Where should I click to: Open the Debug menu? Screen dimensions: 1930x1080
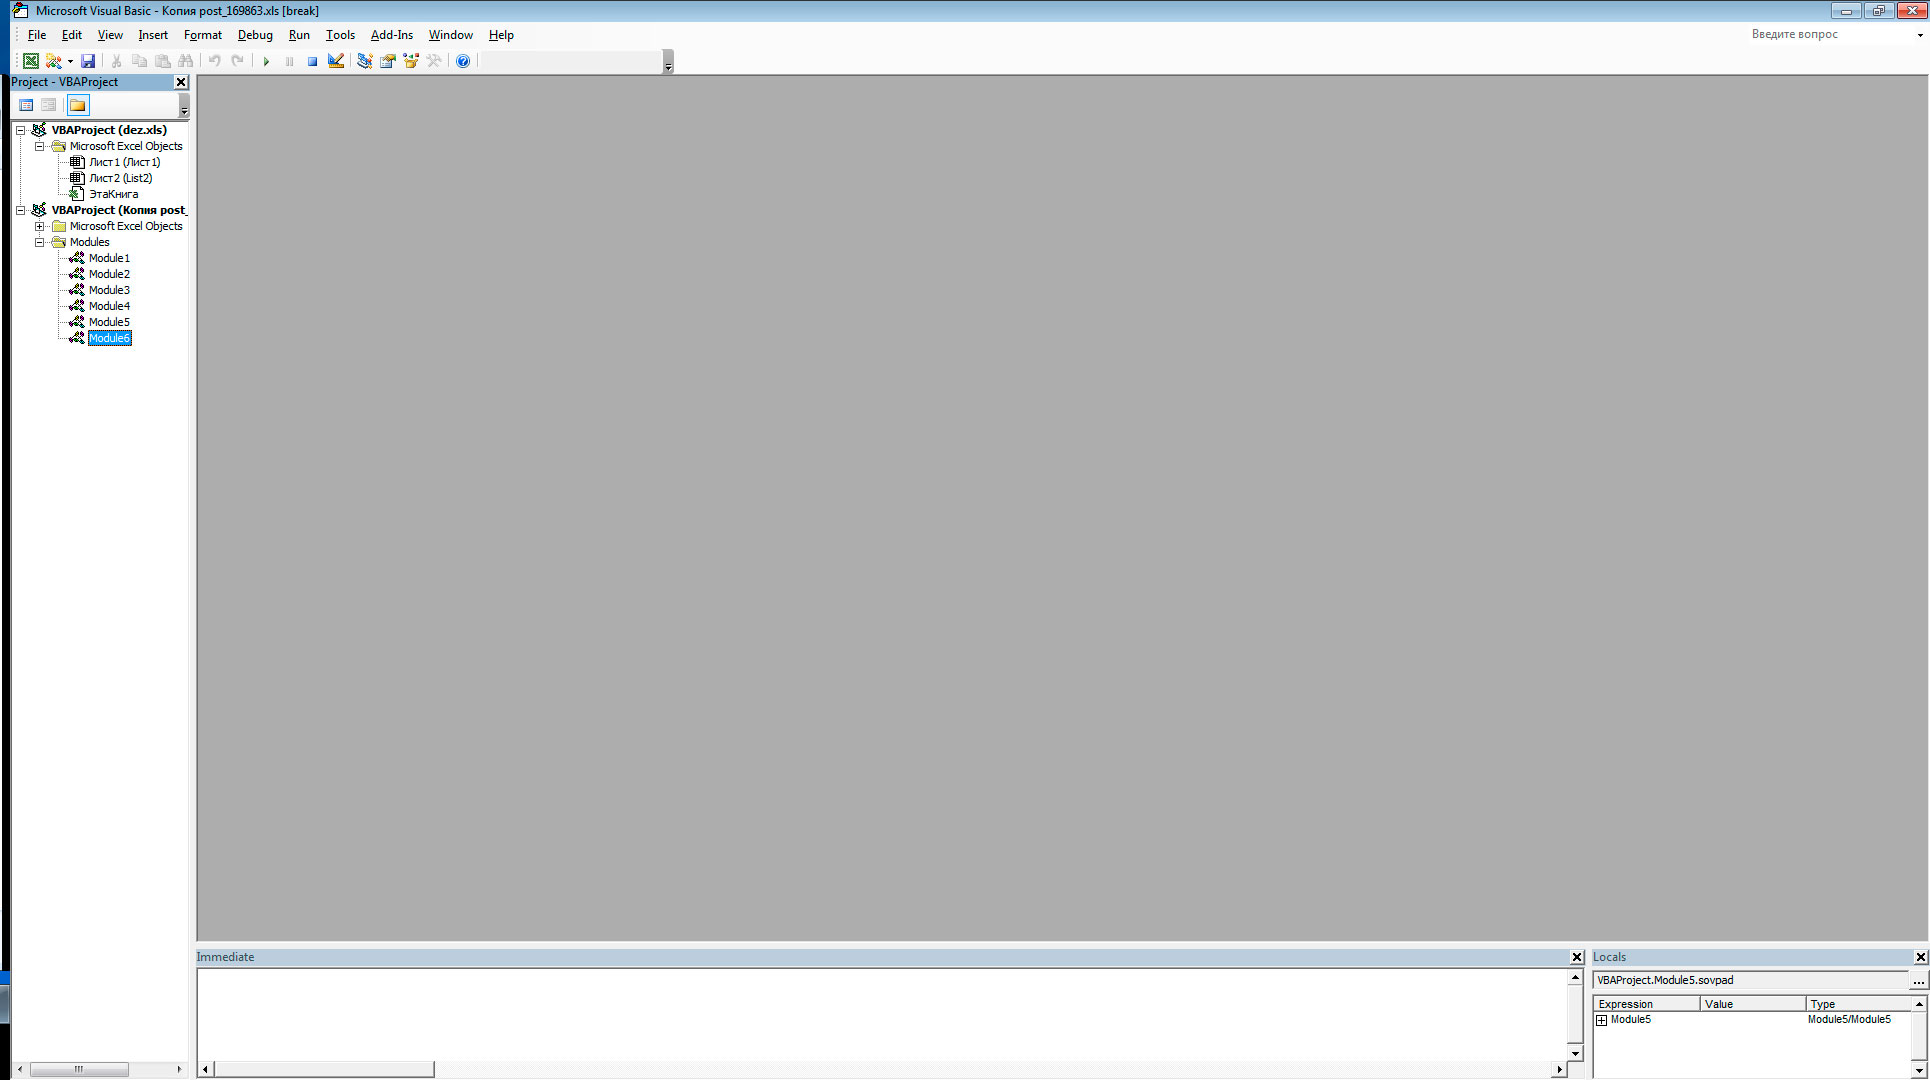[255, 35]
